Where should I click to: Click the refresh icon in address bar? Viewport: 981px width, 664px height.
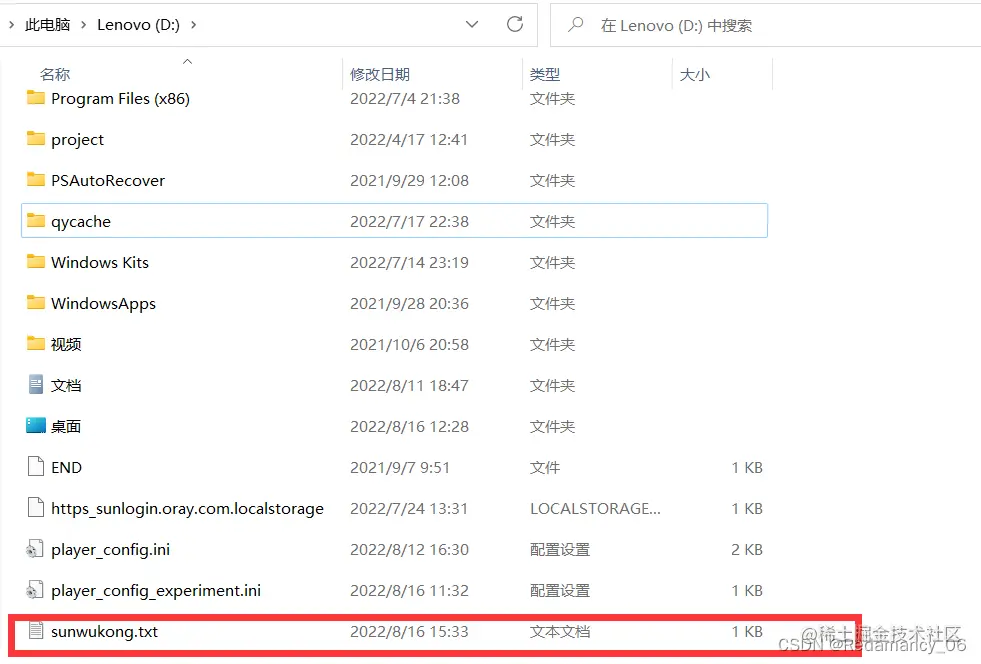click(514, 25)
